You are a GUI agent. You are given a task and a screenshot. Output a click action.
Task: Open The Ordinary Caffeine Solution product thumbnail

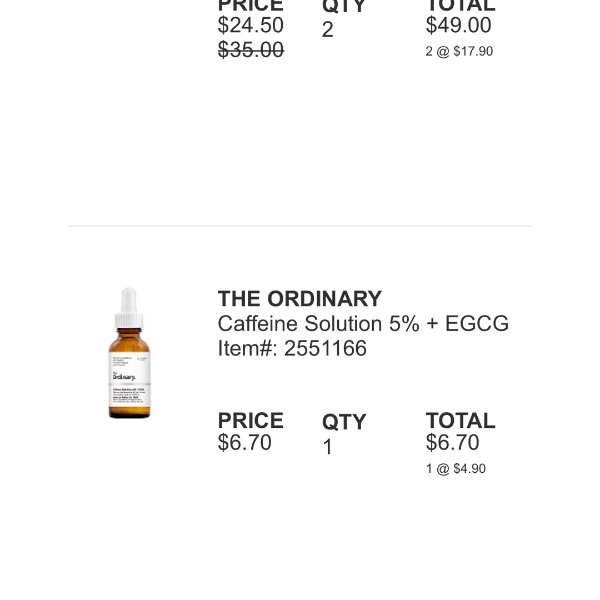pos(129,353)
